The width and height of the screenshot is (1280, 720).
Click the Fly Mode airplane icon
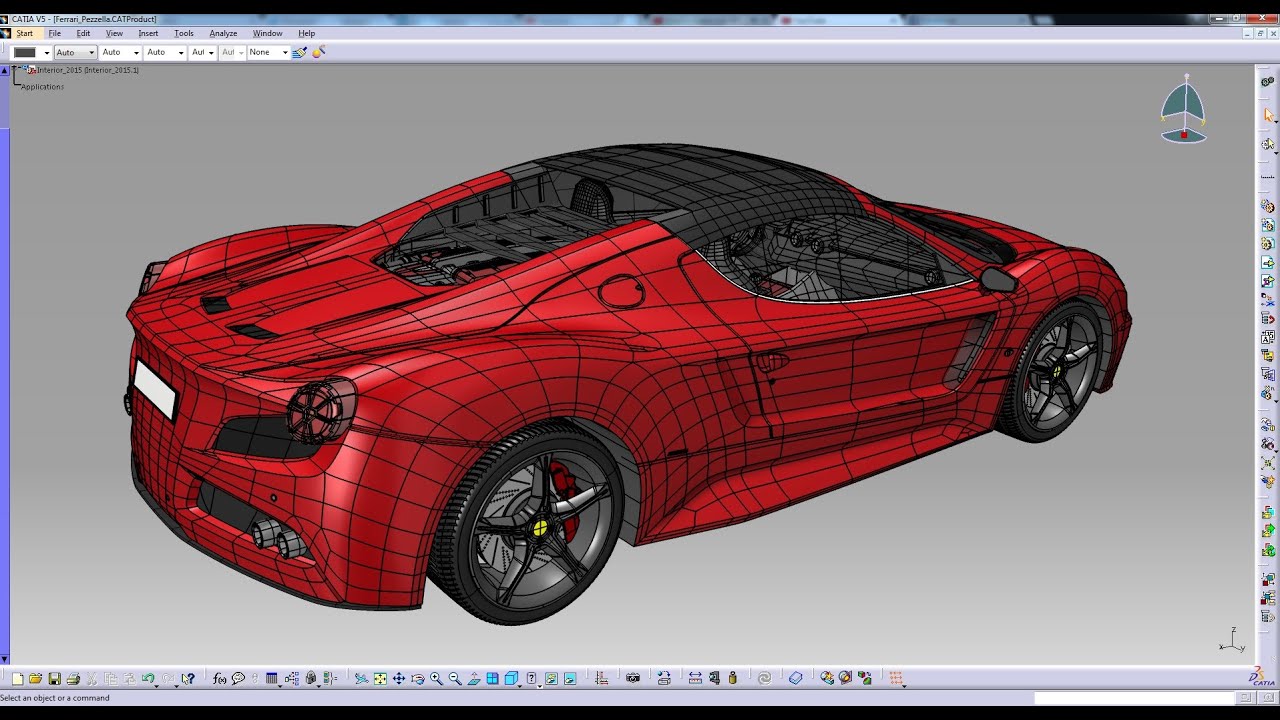click(x=361, y=678)
